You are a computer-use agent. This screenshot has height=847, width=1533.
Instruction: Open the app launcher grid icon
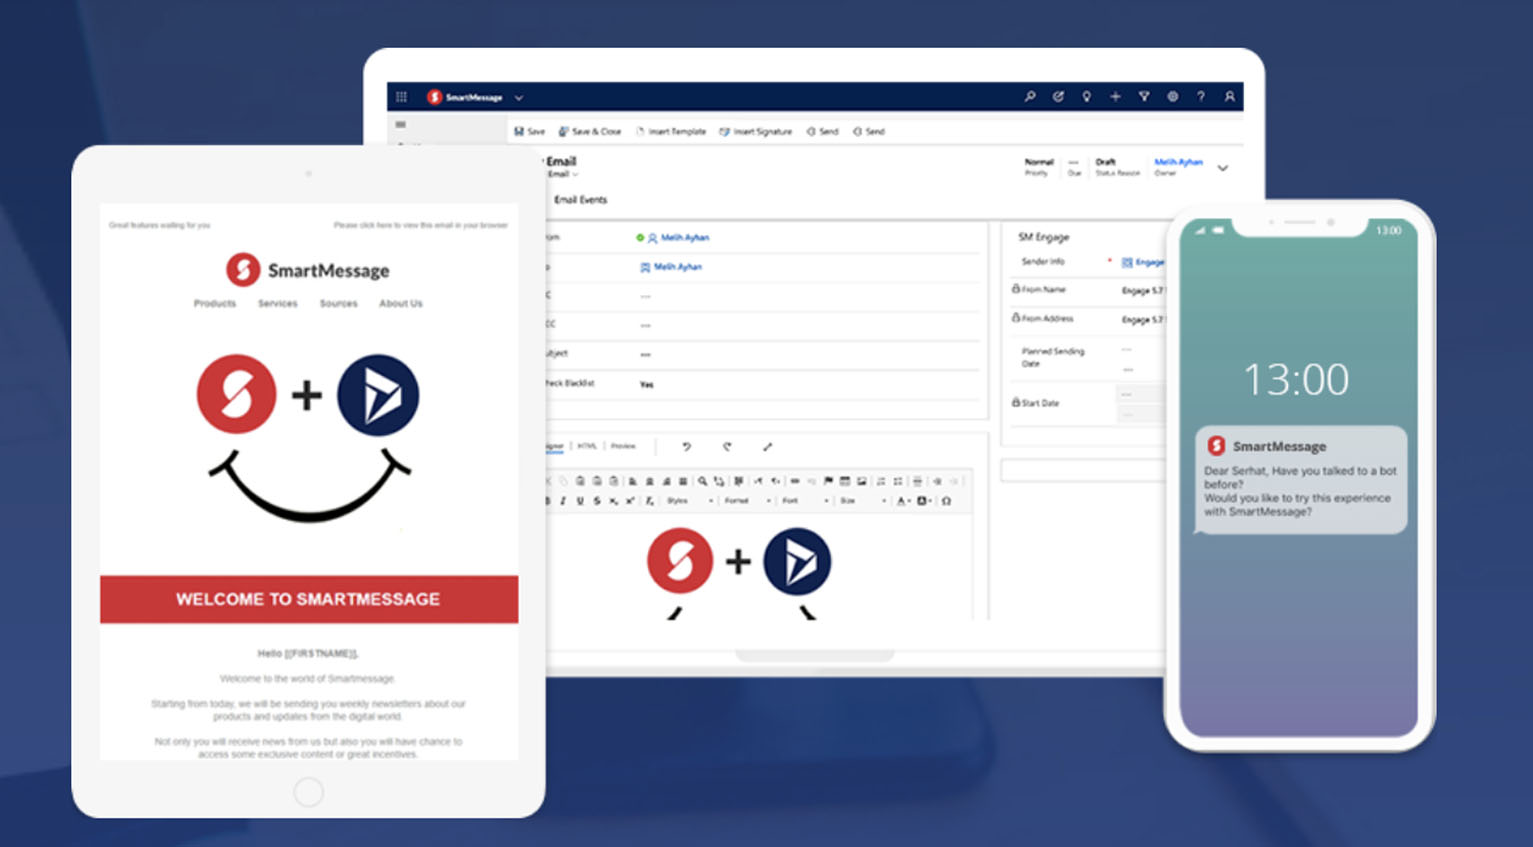[x=401, y=97]
